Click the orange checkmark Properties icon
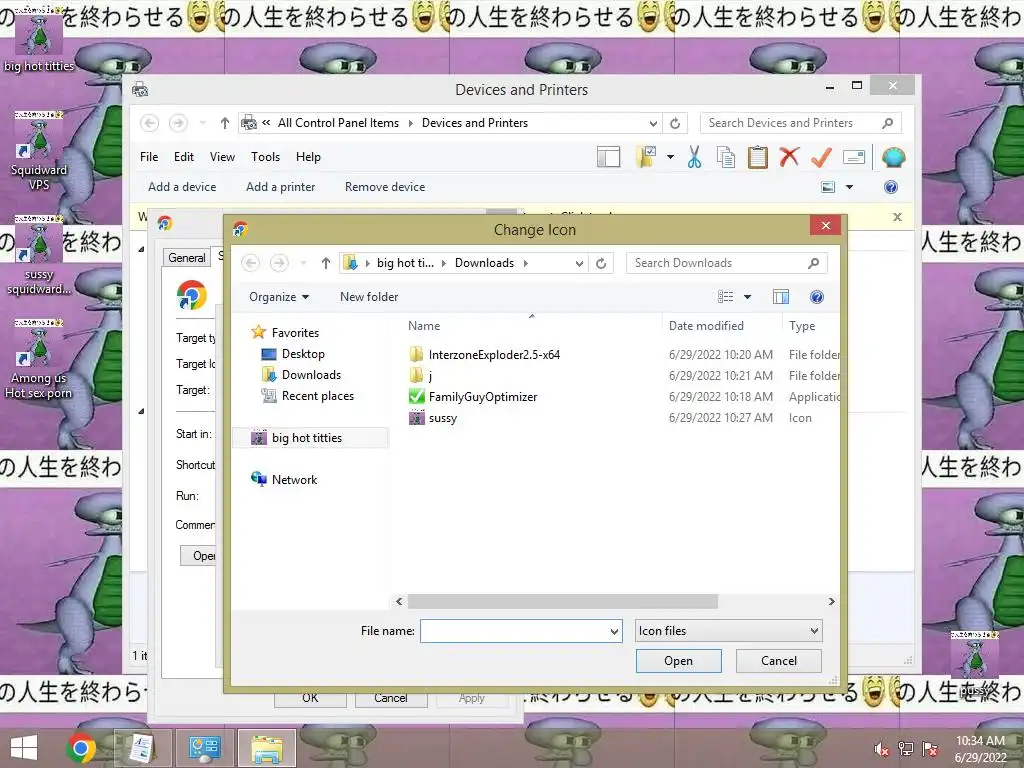1024x768 pixels. 821,157
